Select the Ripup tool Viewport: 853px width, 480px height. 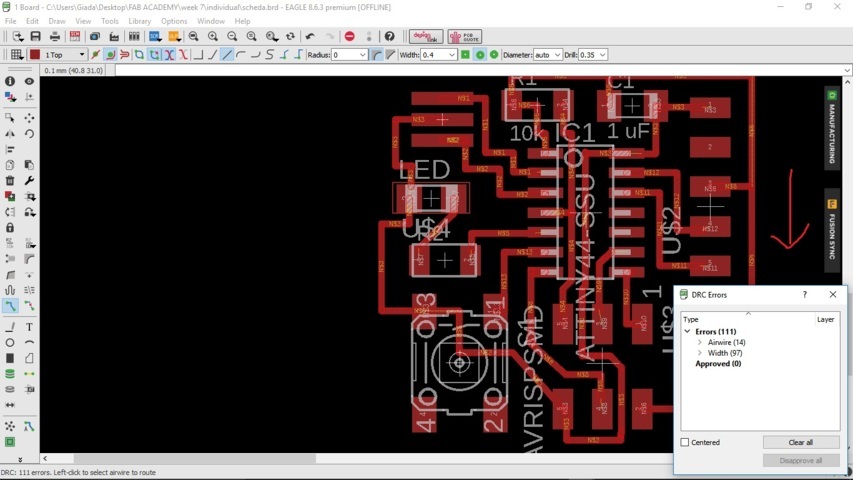point(29,306)
